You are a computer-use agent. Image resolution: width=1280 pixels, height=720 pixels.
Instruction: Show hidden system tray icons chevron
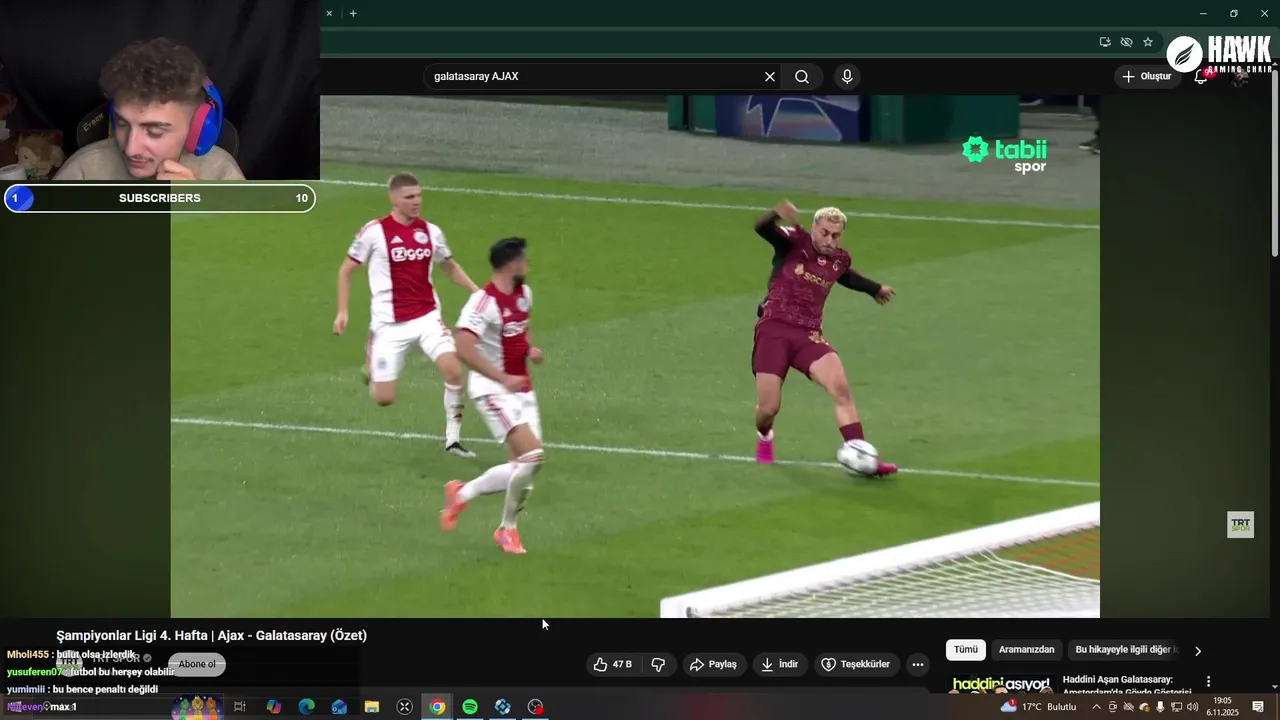click(1096, 707)
